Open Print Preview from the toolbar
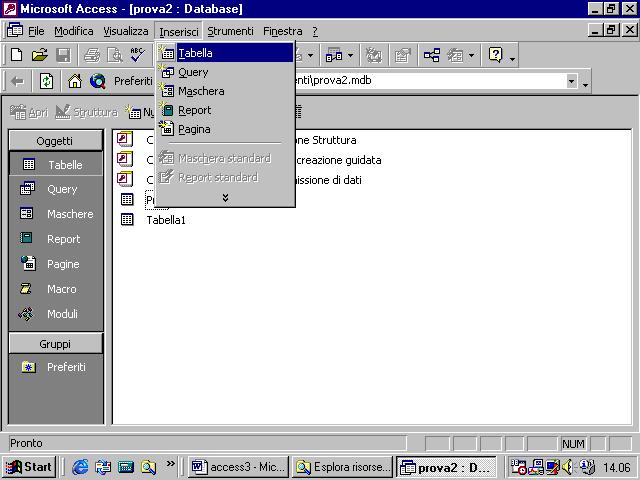 [x=115, y=55]
